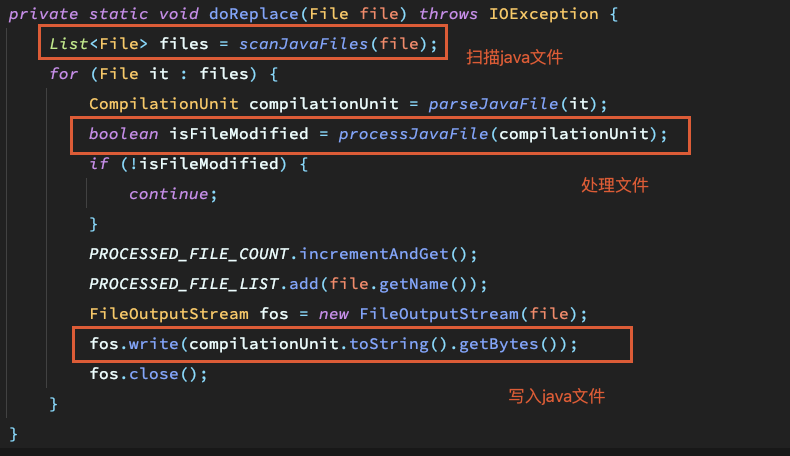Click processJavaFile method call
This screenshot has width=790, height=456.
[413, 134]
